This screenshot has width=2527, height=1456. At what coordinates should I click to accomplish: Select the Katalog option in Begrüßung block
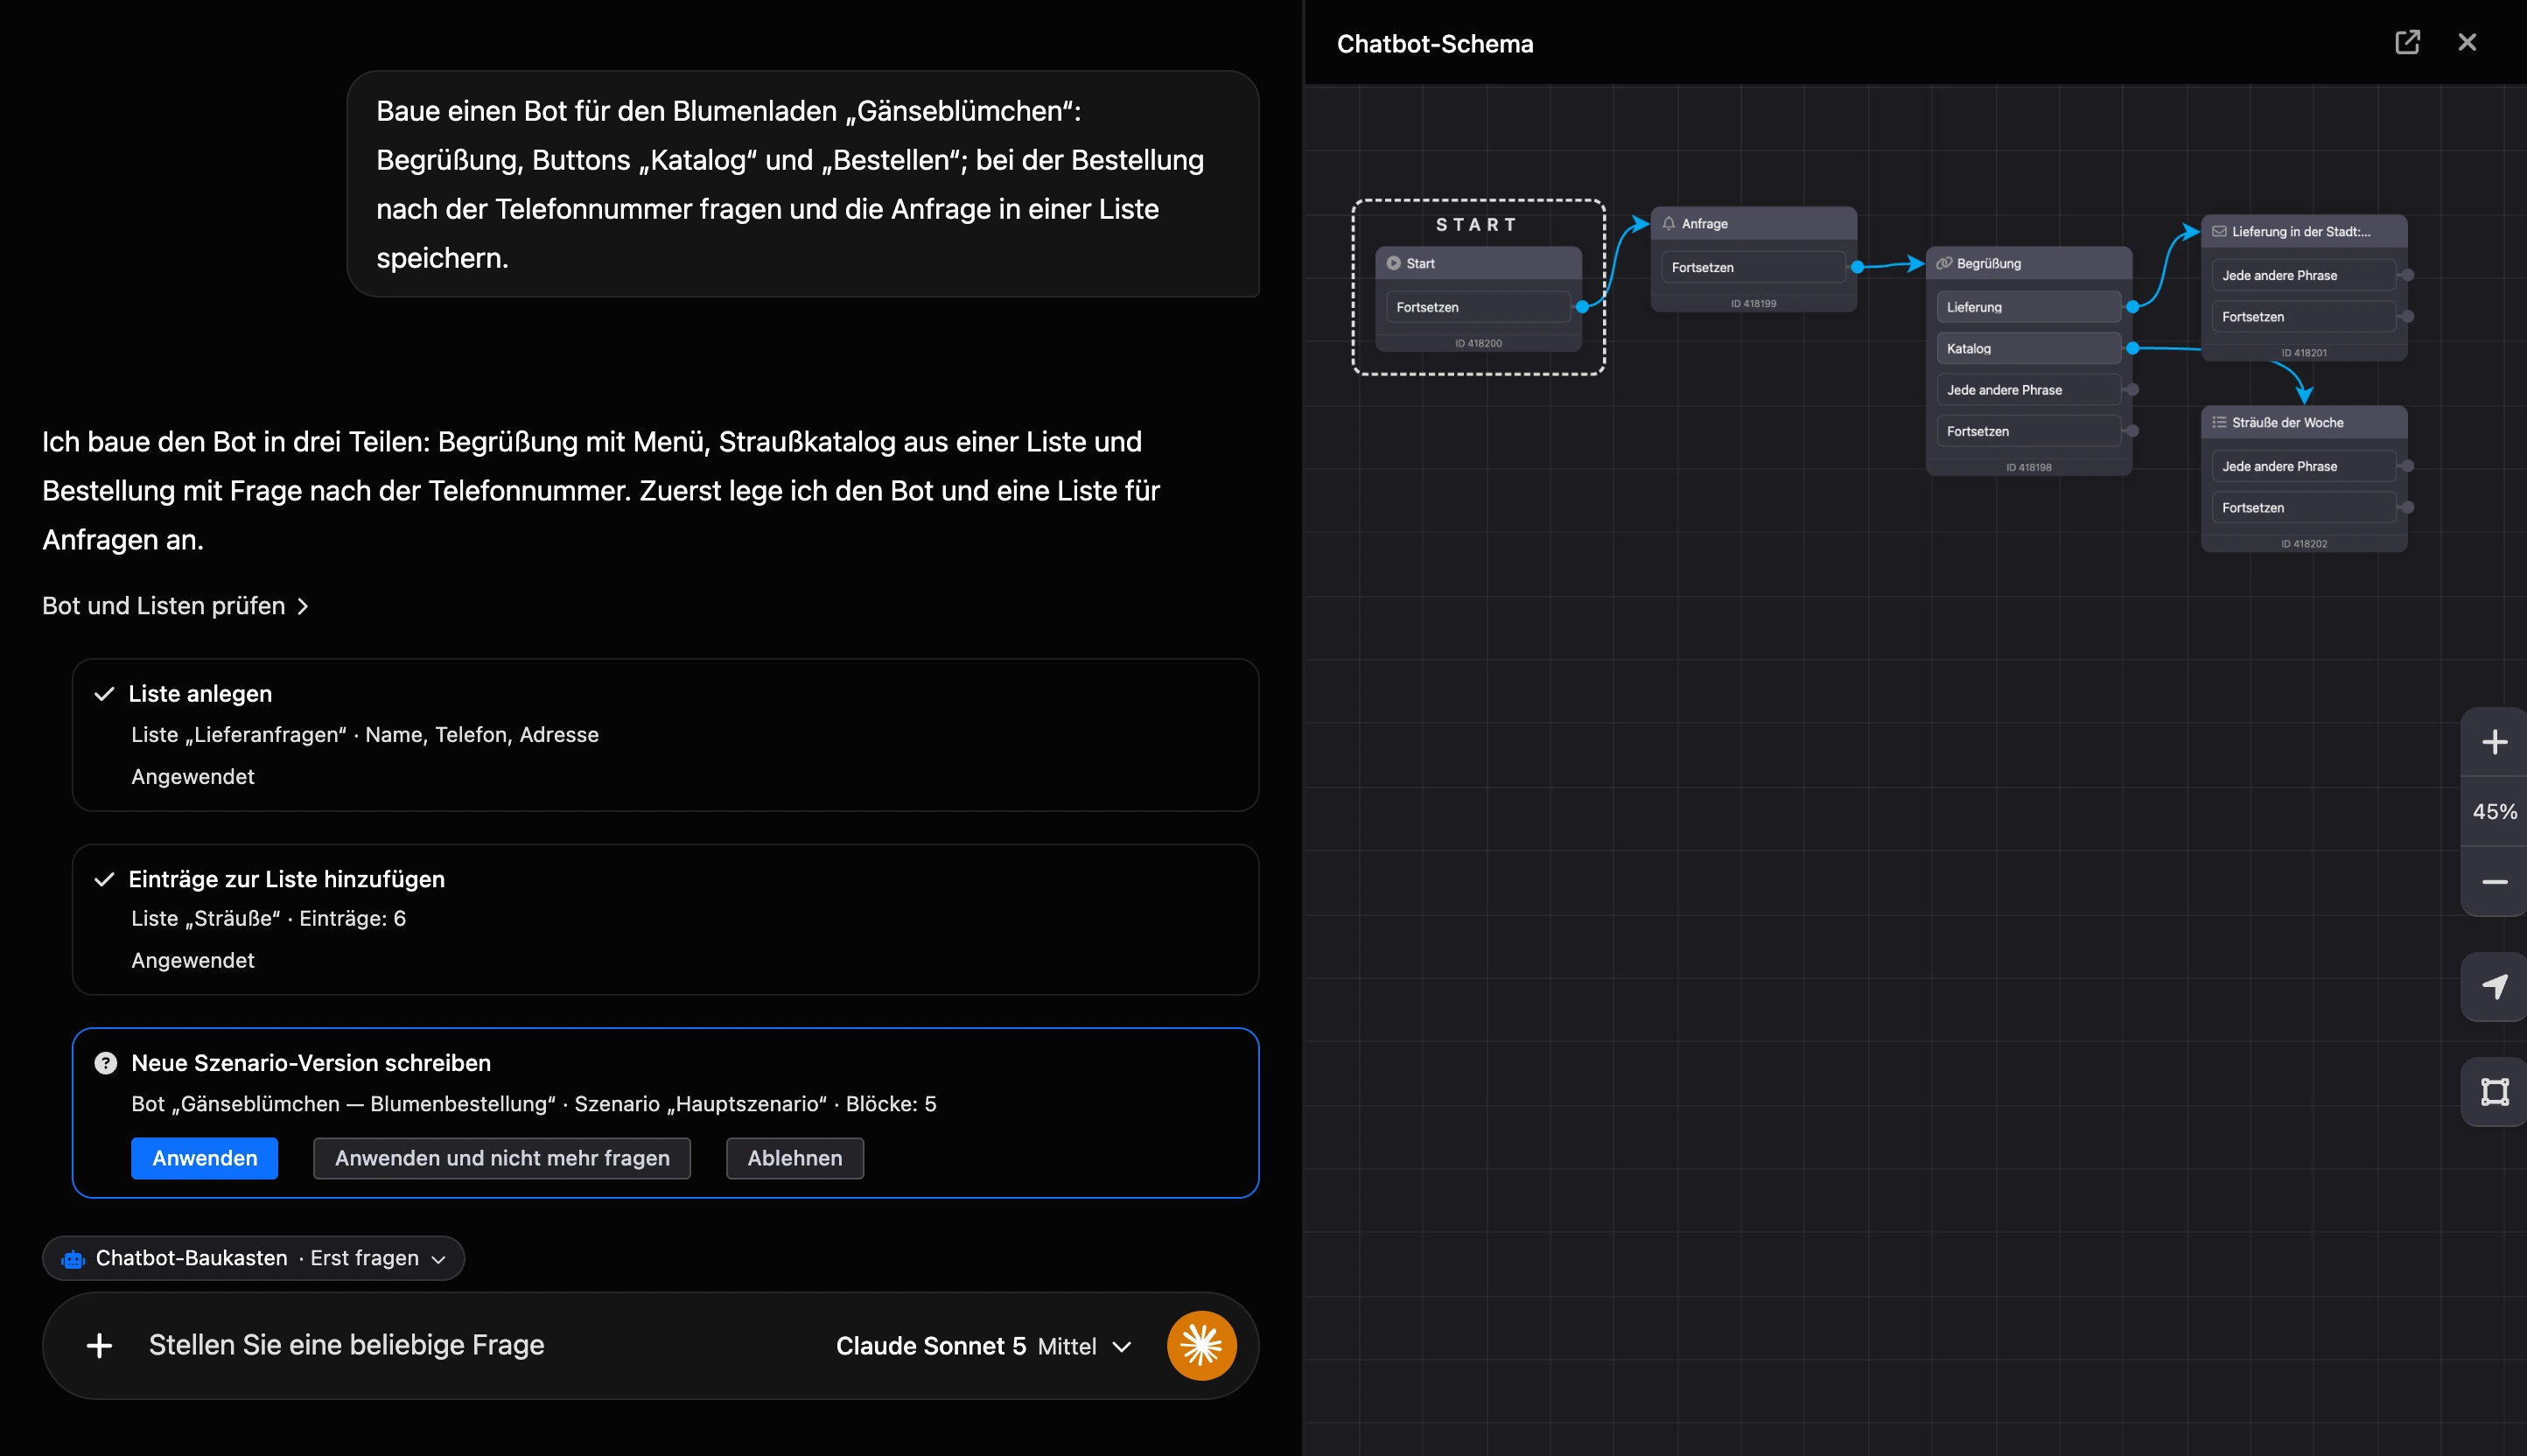2028,348
